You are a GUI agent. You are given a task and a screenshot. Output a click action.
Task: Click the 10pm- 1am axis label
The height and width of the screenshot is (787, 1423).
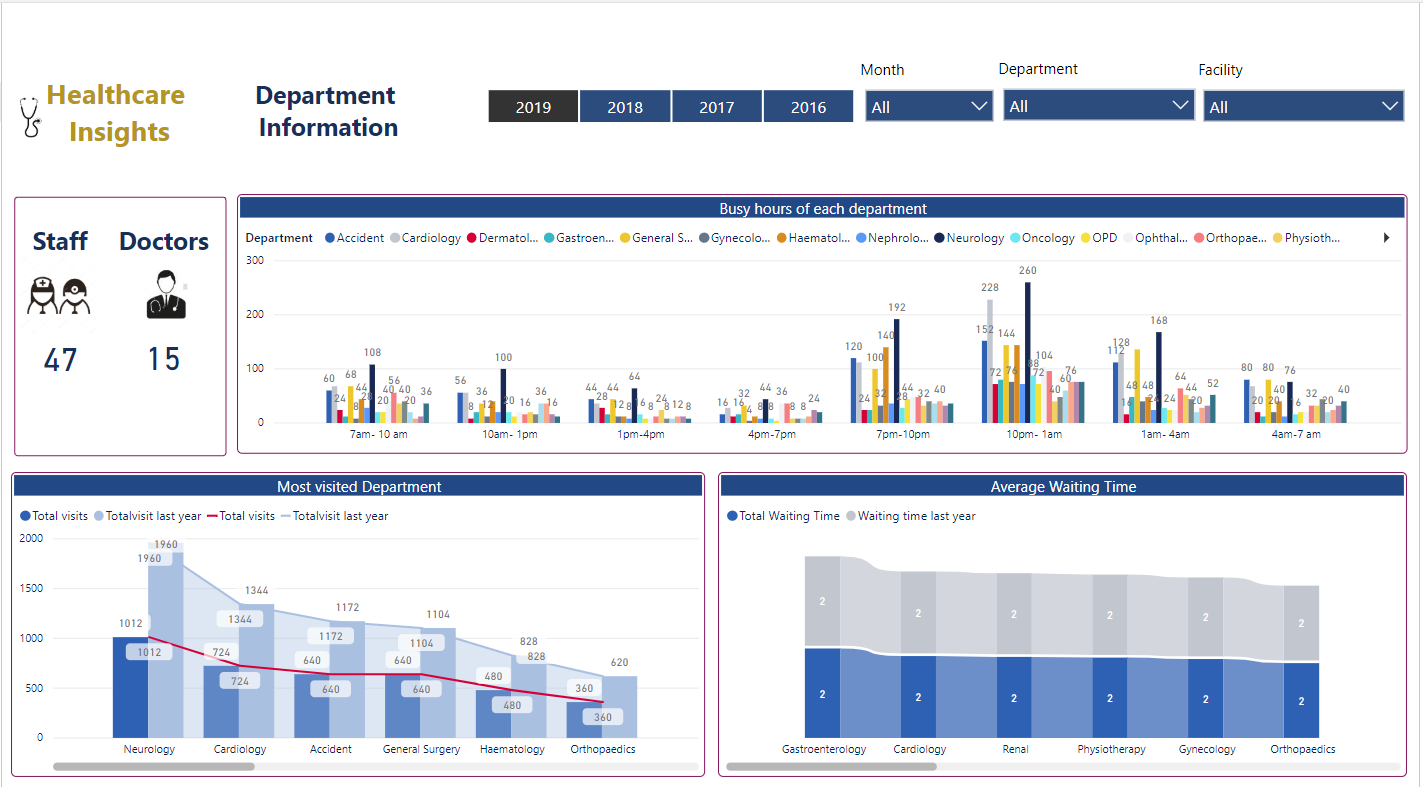click(1034, 434)
